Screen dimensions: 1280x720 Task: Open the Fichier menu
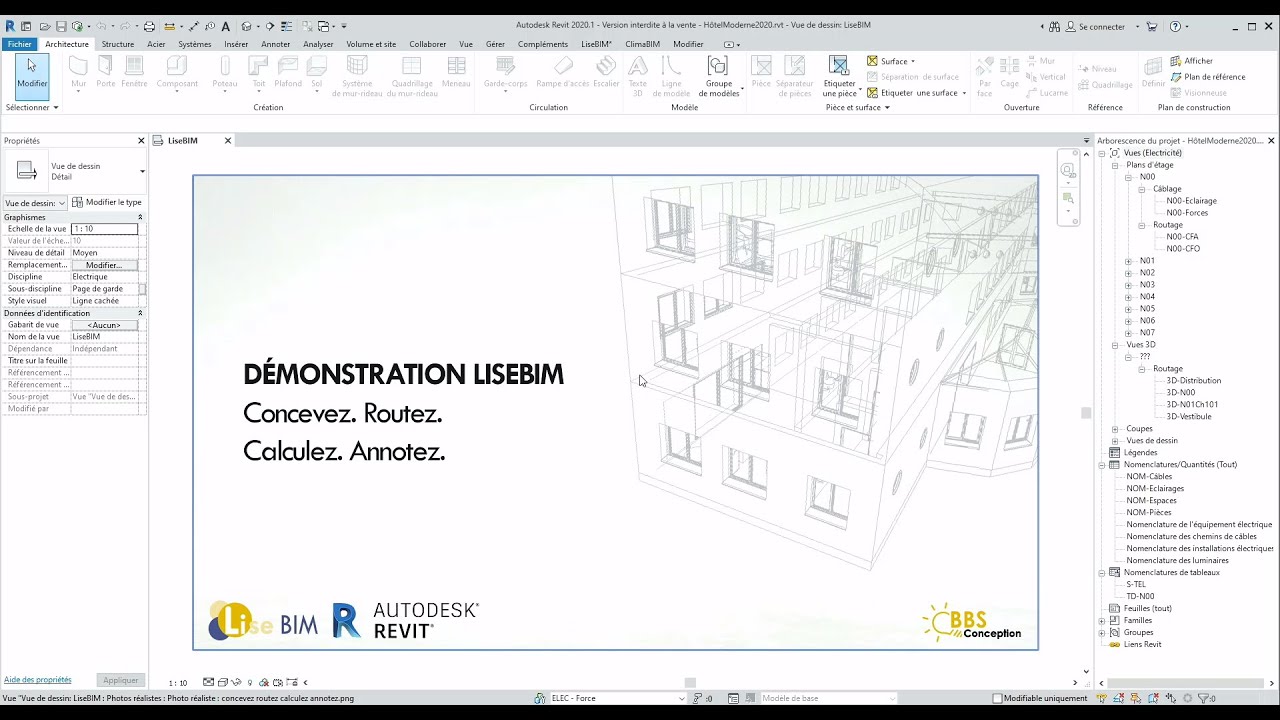(x=19, y=44)
